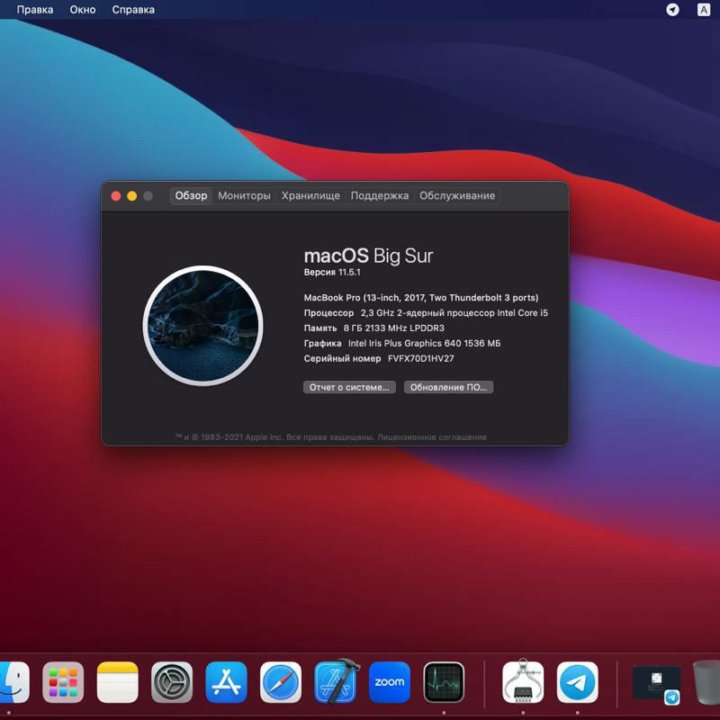The height and width of the screenshot is (720, 720).
Task: Switch to the Поддержка tab
Action: pos(380,196)
